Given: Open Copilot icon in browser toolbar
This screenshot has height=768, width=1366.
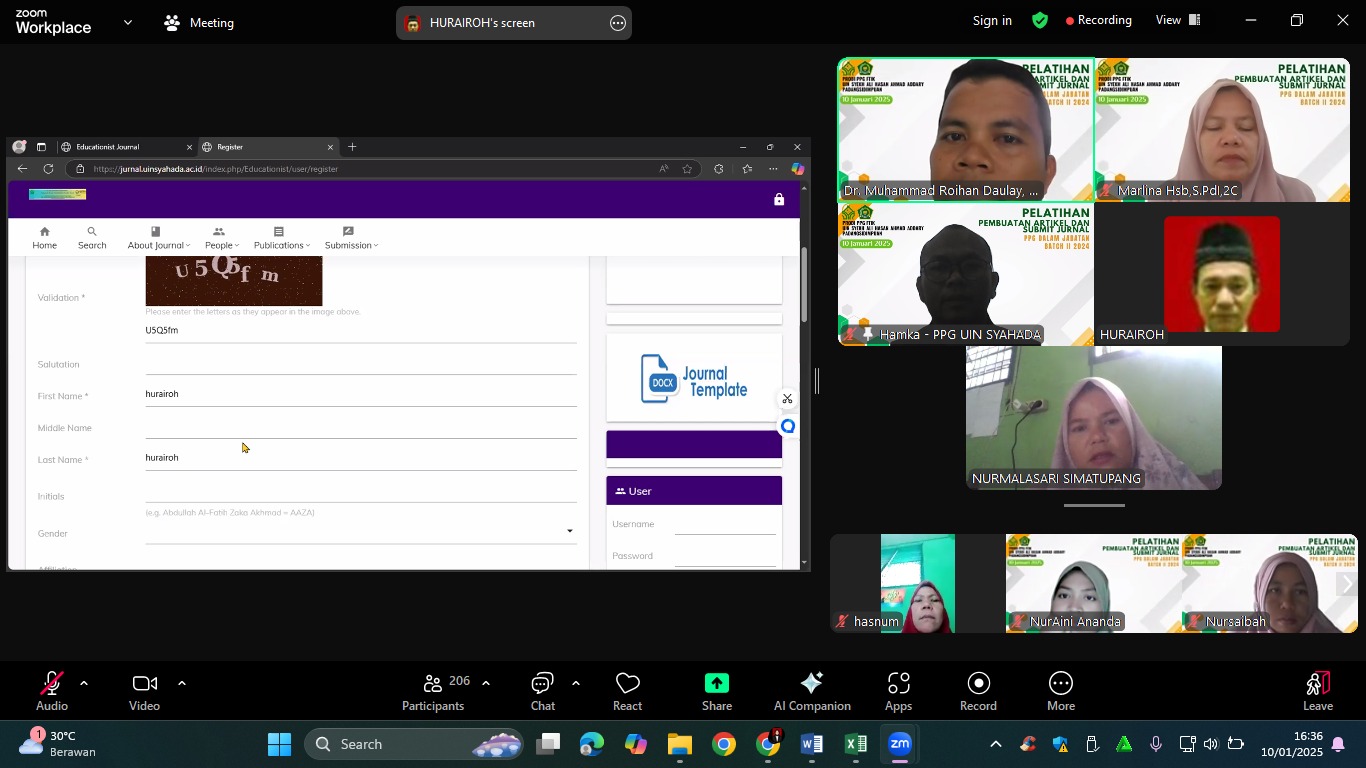Looking at the screenshot, I should pos(798,169).
